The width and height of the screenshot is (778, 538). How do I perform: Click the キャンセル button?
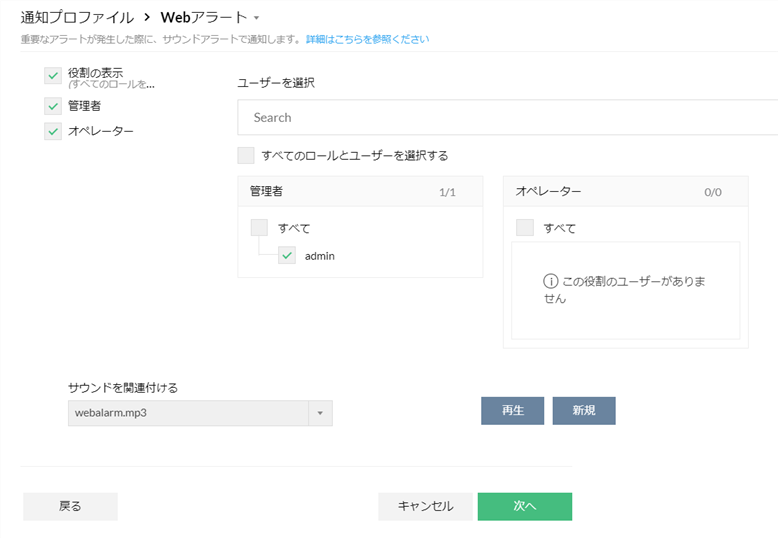click(425, 506)
